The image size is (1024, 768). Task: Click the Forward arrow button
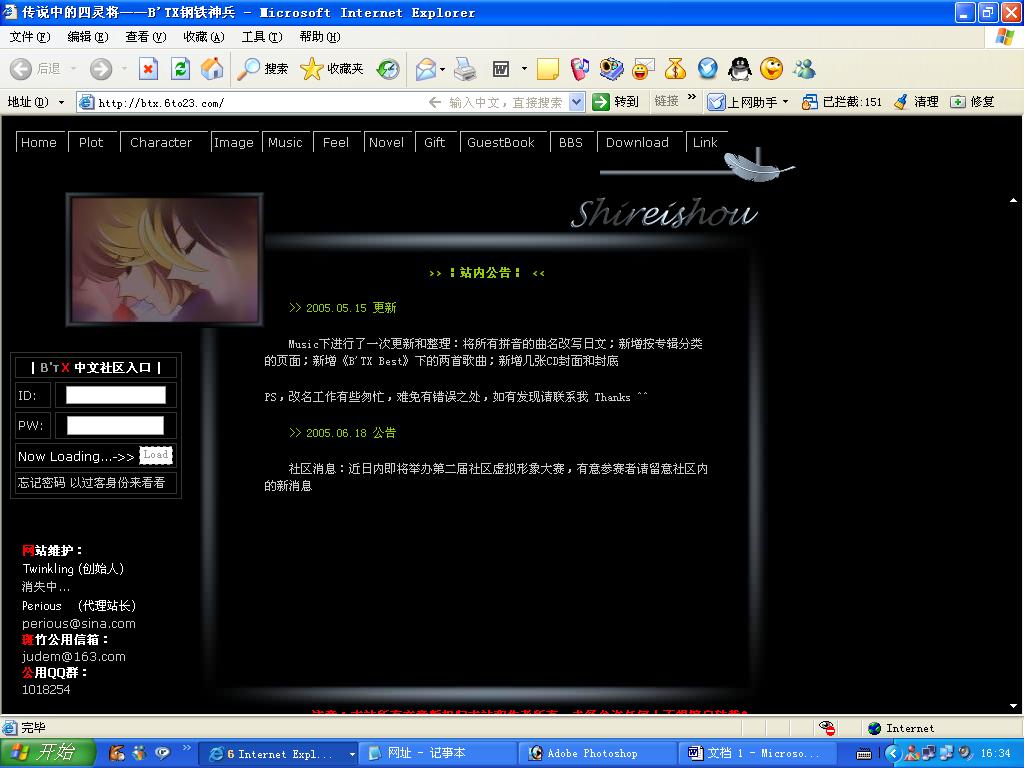click(101, 69)
